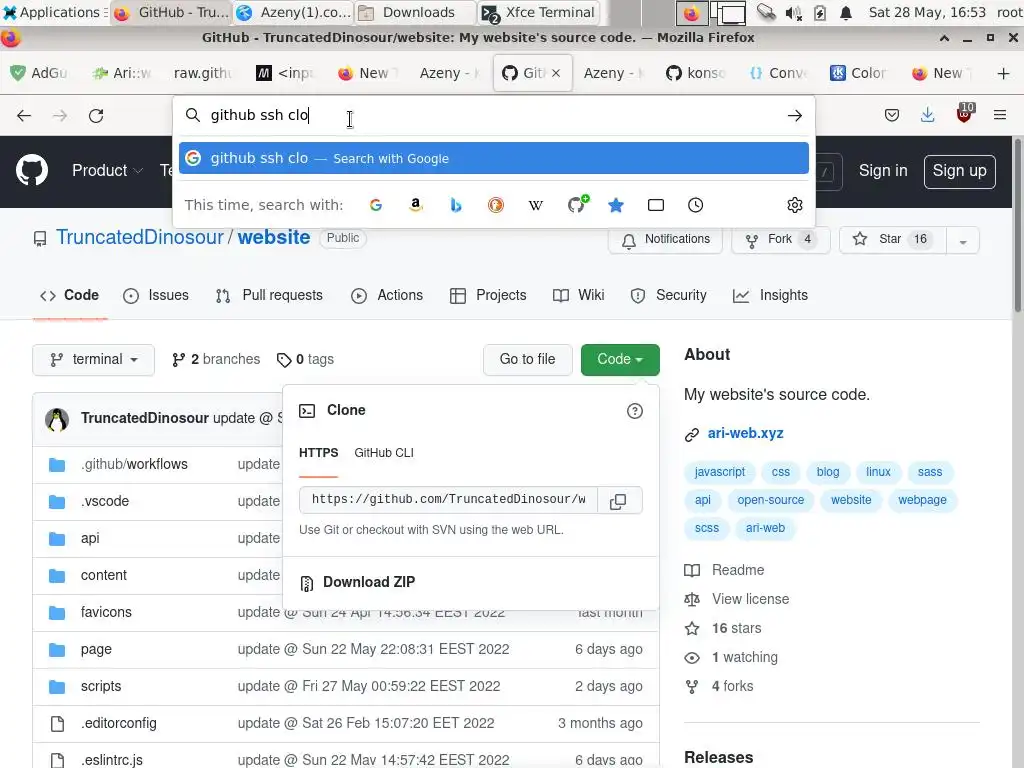Switch to the Color browser tab

(x=859, y=73)
